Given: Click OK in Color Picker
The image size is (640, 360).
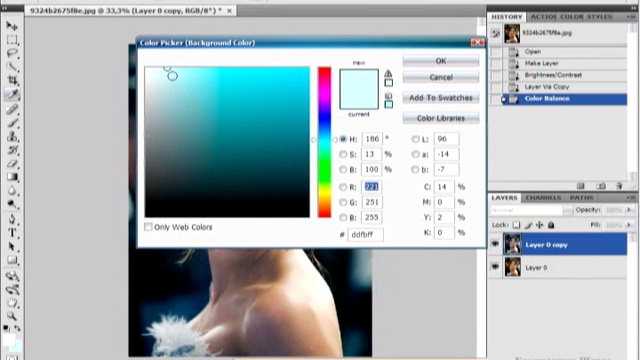Looking at the screenshot, I should pyautogui.click(x=441, y=61).
